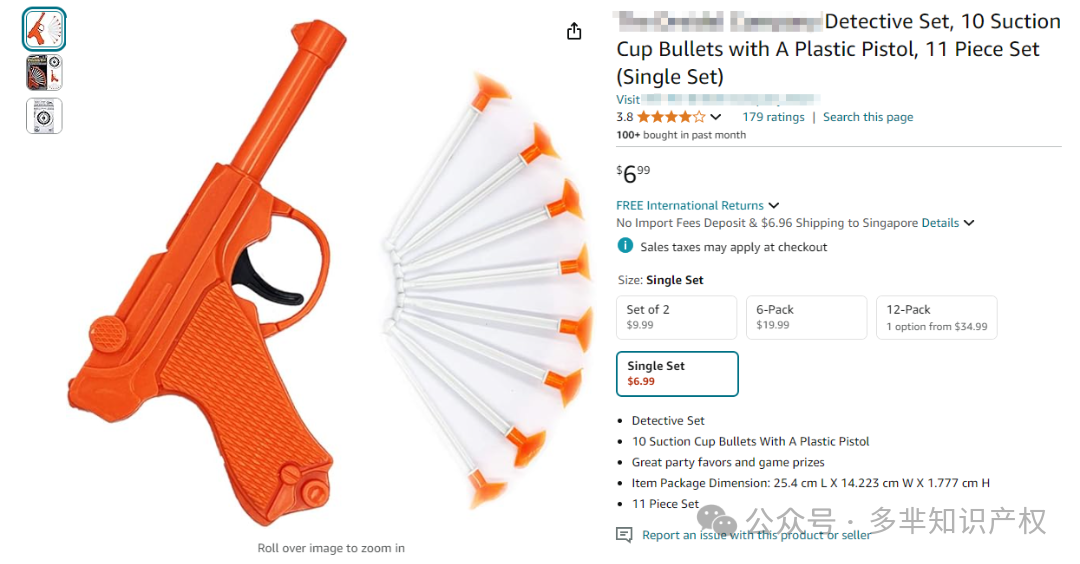The image size is (1080, 564).
Task: Click the Search this page link
Action: 868,117
